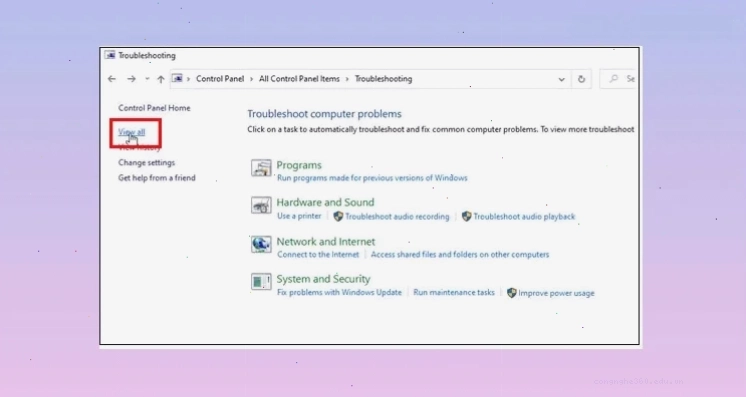Open System and Security heading
Image resolution: width=746 pixels, height=398 pixels.
[x=324, y=279]
